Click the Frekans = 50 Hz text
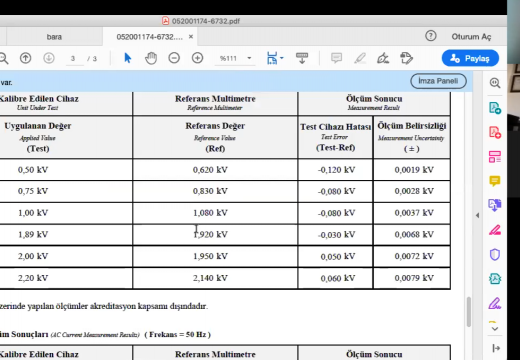The width and height of the screenshot is (520, 360). coord(177,334)
